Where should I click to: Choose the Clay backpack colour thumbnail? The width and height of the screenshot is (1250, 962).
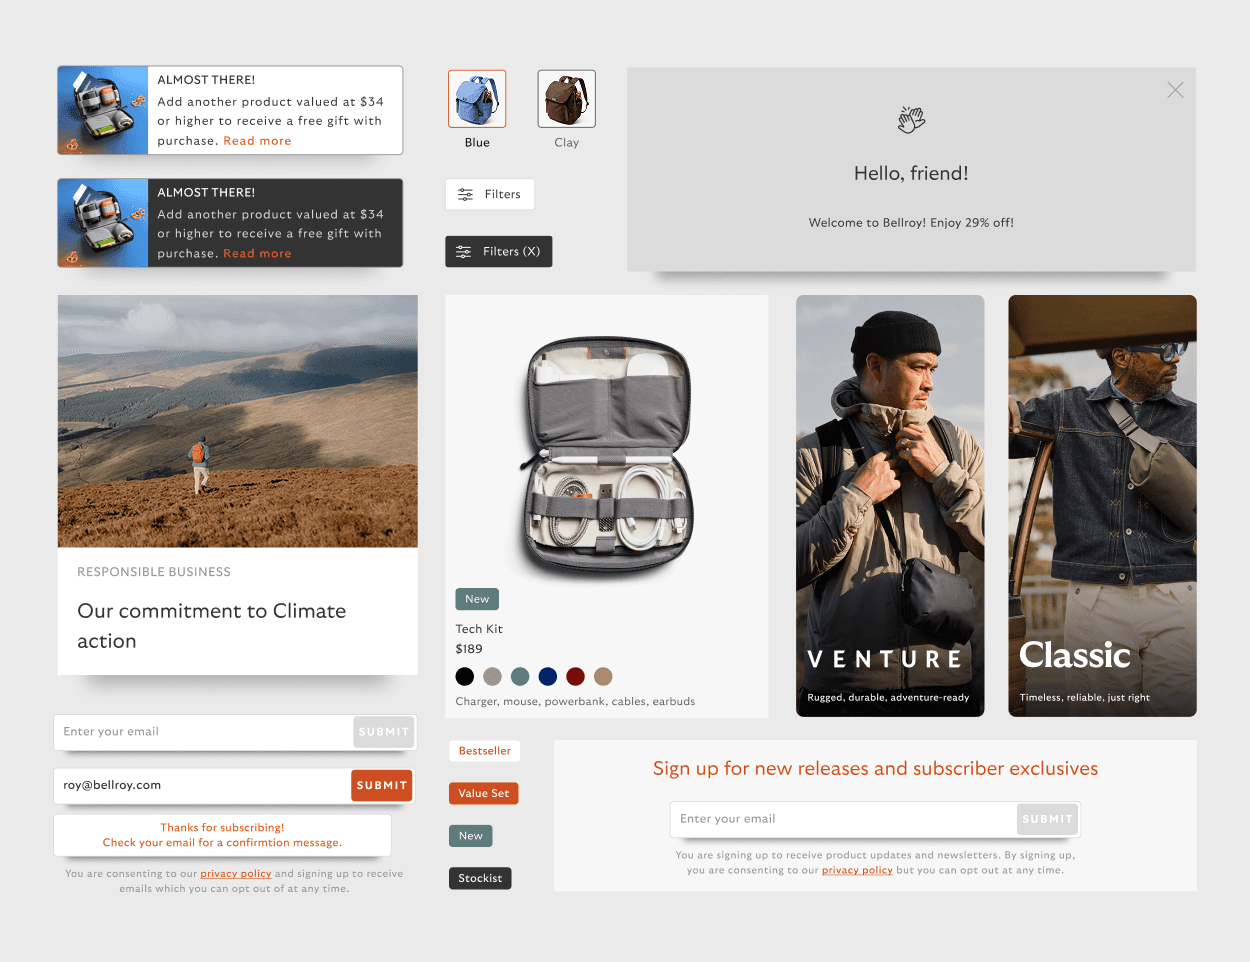pyautogui.click(x=567, y=99)
